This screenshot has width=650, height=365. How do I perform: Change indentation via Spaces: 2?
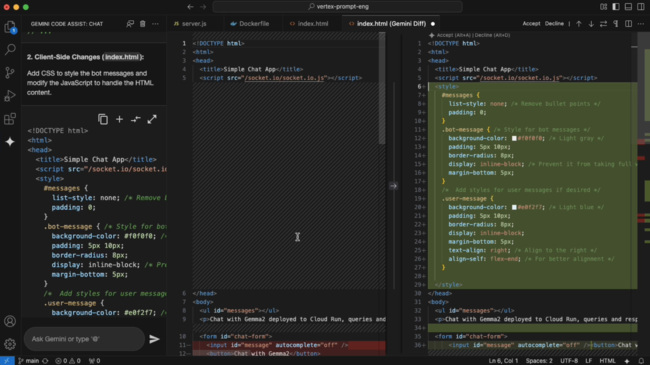[539, 361]
